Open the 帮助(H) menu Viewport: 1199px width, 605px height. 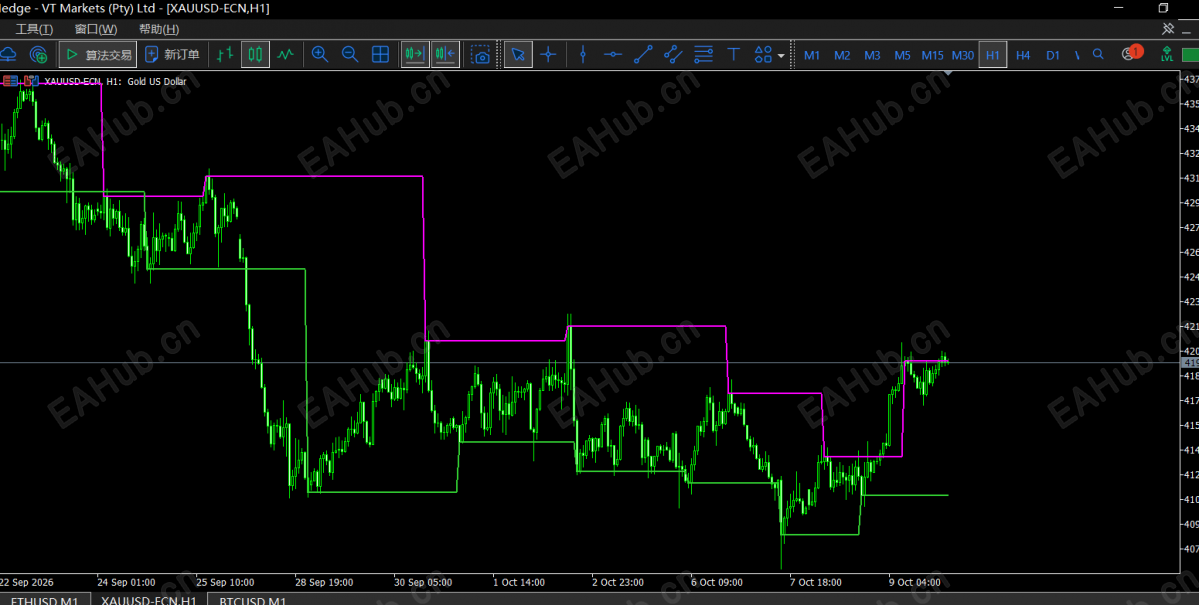point(159,29)
